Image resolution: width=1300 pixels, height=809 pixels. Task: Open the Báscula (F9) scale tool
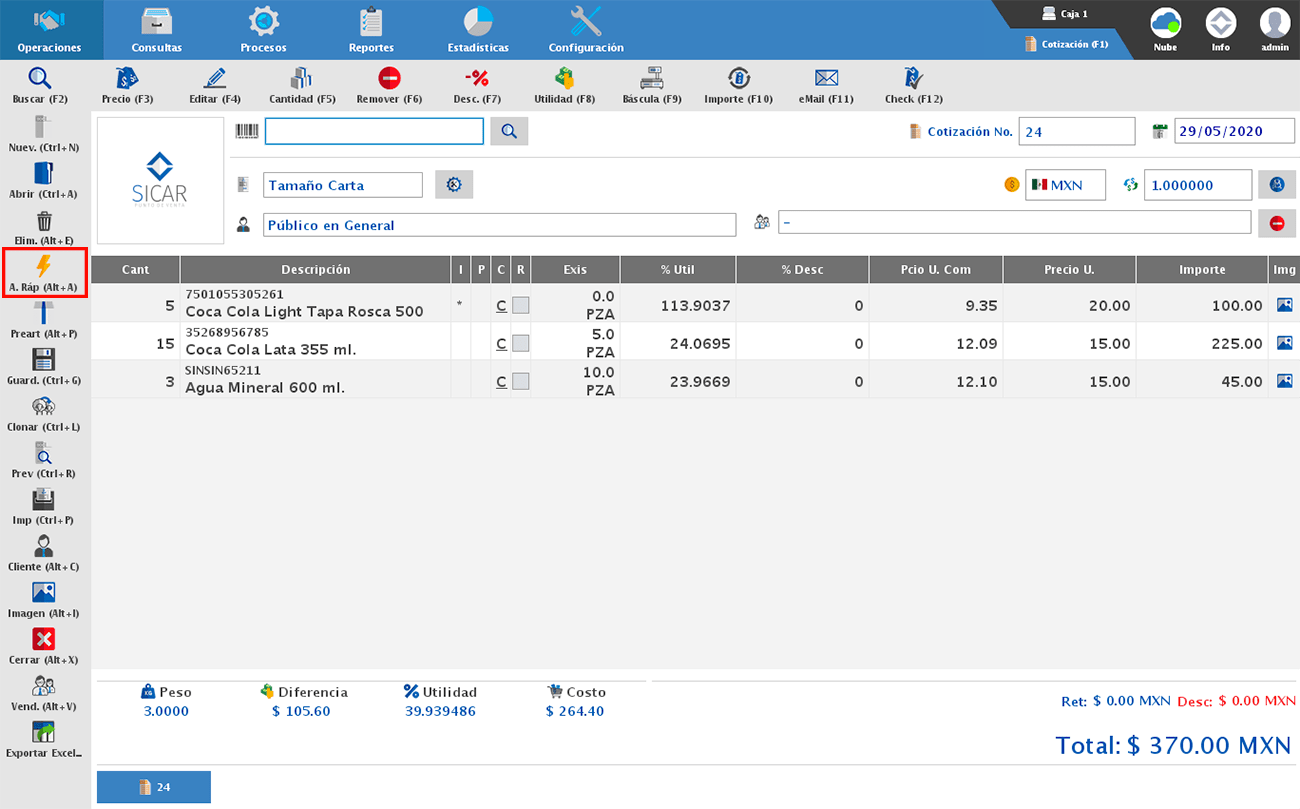(x=652, y=79)
